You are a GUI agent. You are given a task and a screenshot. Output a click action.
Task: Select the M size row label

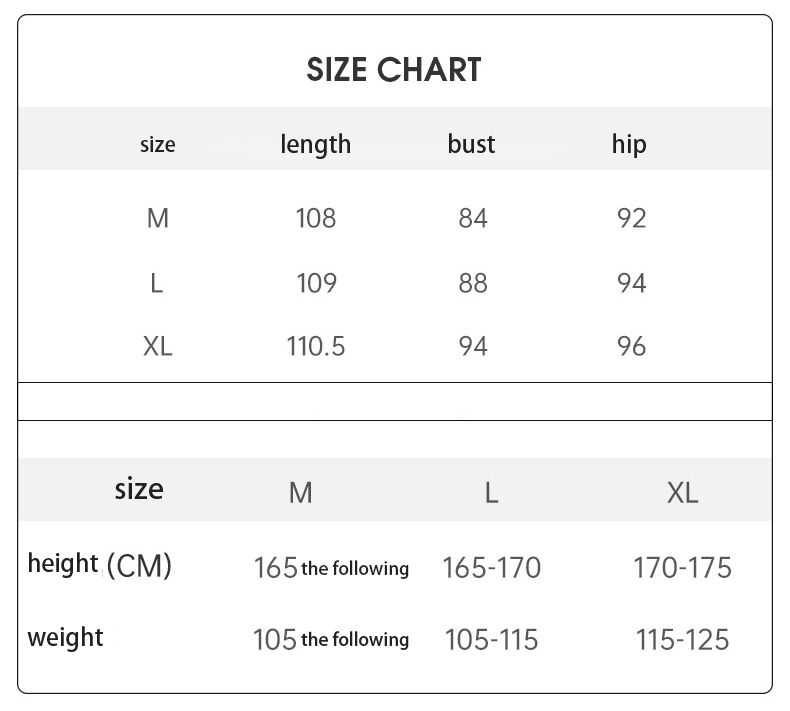[157, 218]
